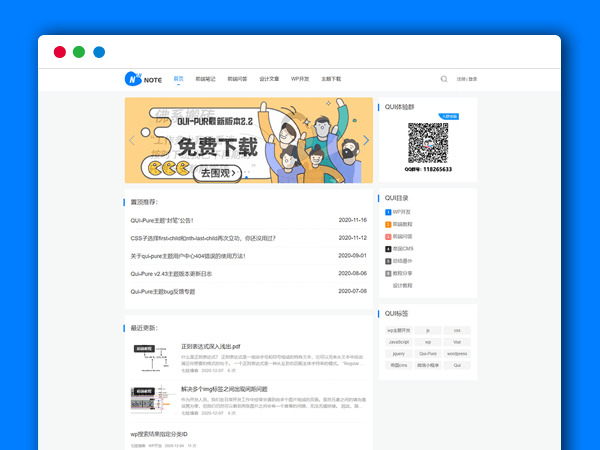Click the red window dot
This screenshot has width=600, height=450.
pos(60,52)
